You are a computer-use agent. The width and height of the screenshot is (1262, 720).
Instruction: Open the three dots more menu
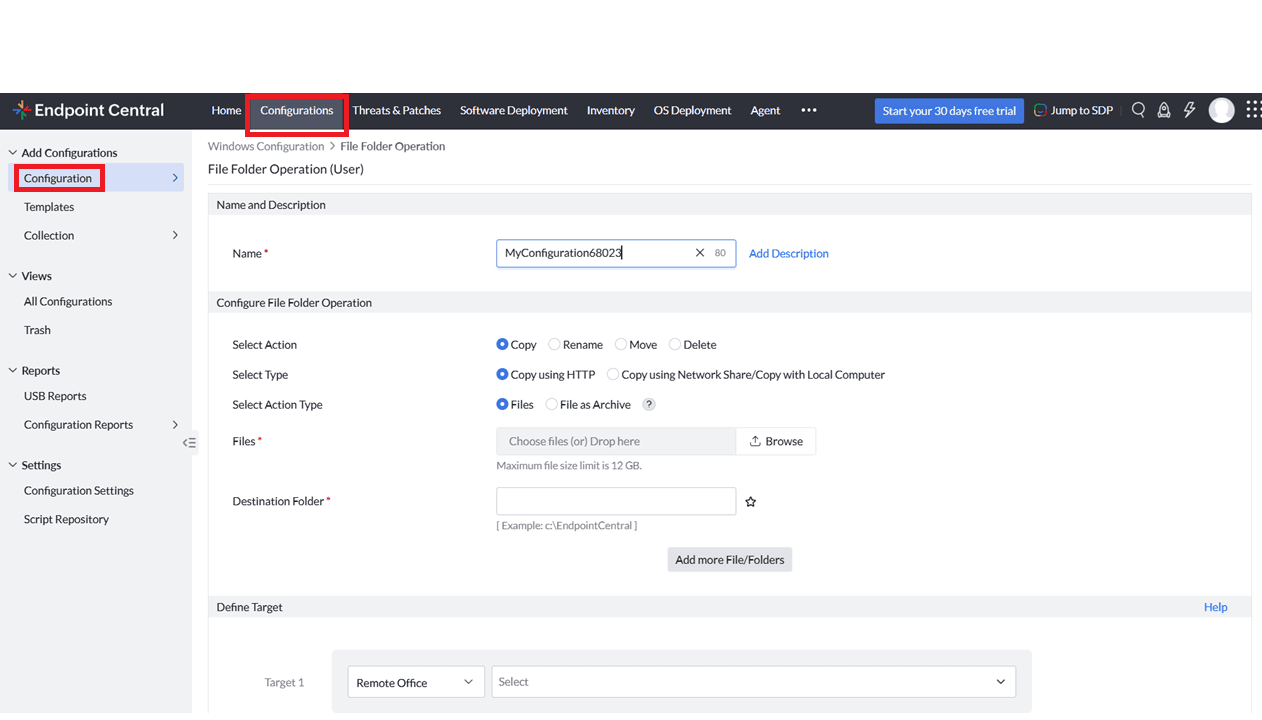(809, 110)
